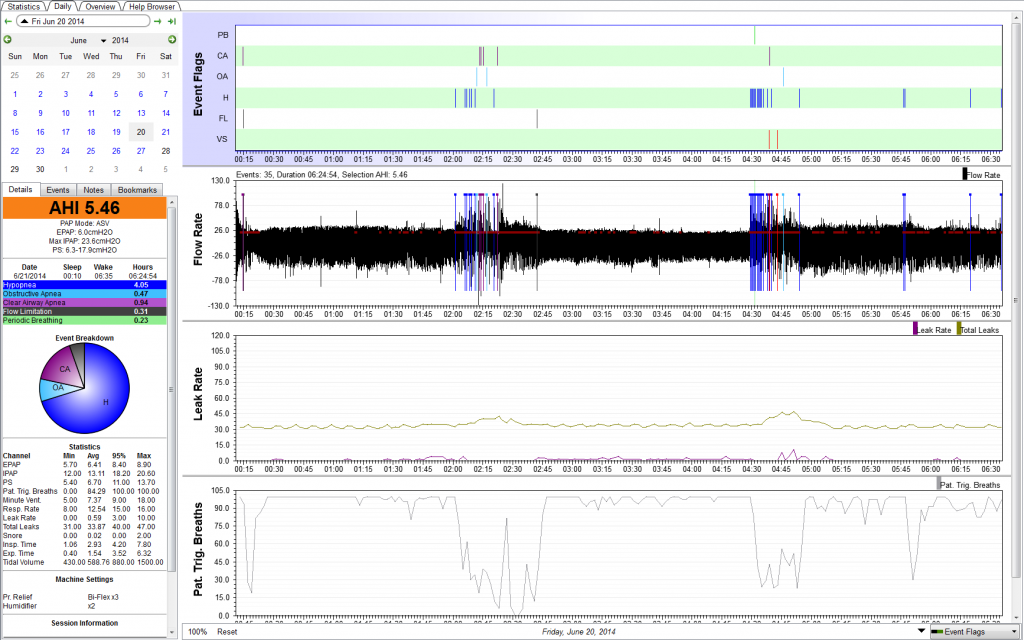Go to next day with green right arrow

(160, 21)
